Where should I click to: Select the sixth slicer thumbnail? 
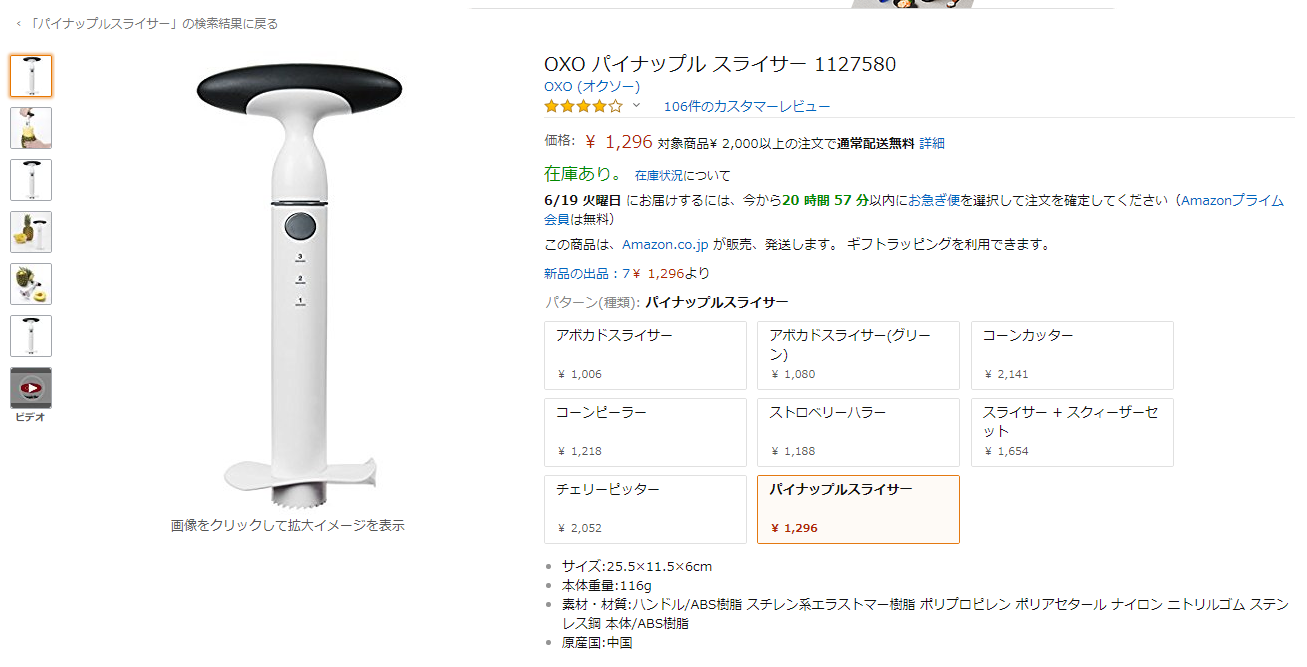pyautogui.click(x=31, y=336)
